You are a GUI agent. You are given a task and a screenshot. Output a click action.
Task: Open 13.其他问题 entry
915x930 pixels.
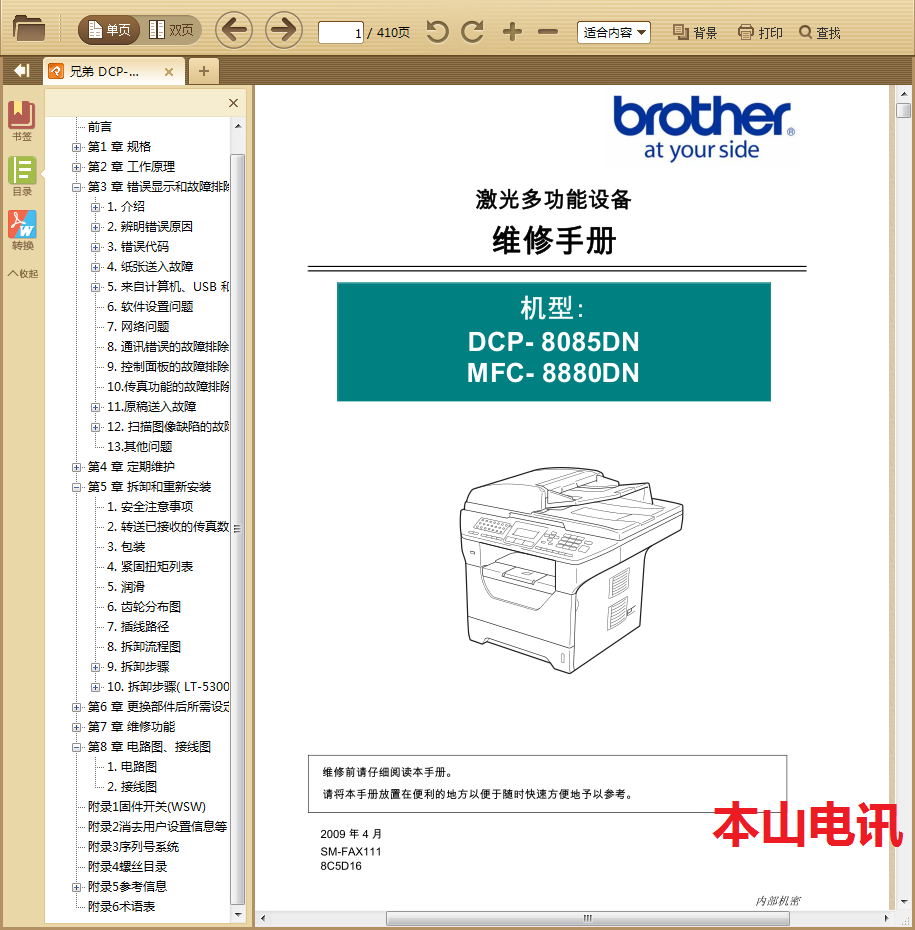click(x=139, y=447)
